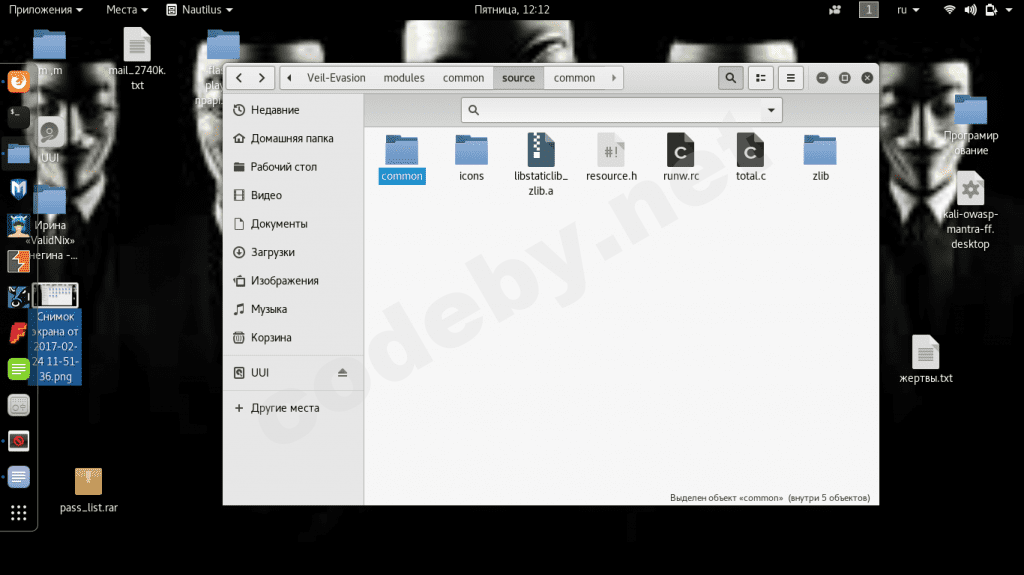Open the ru keyboard layout dropdown
The image size is (1024, 575).
[x=908, y=10]
